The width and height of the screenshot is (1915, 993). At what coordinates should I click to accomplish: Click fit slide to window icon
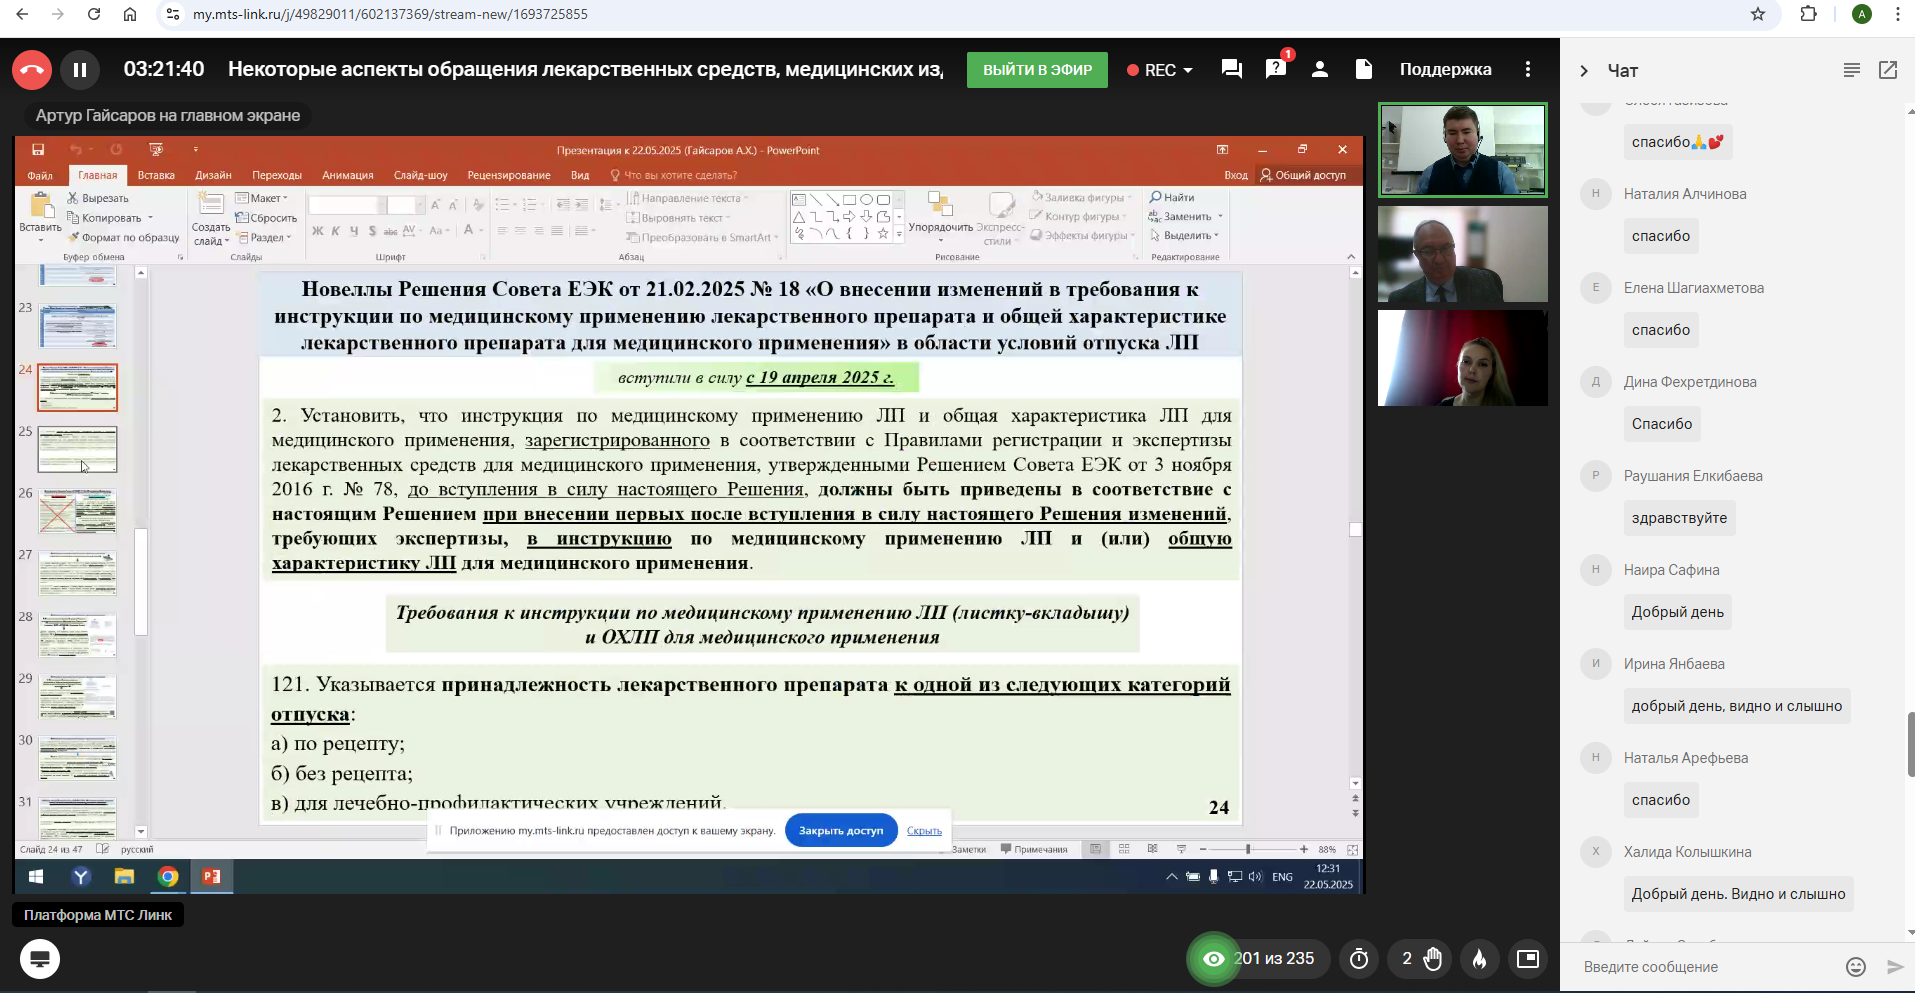click(x=1352, y=849)
